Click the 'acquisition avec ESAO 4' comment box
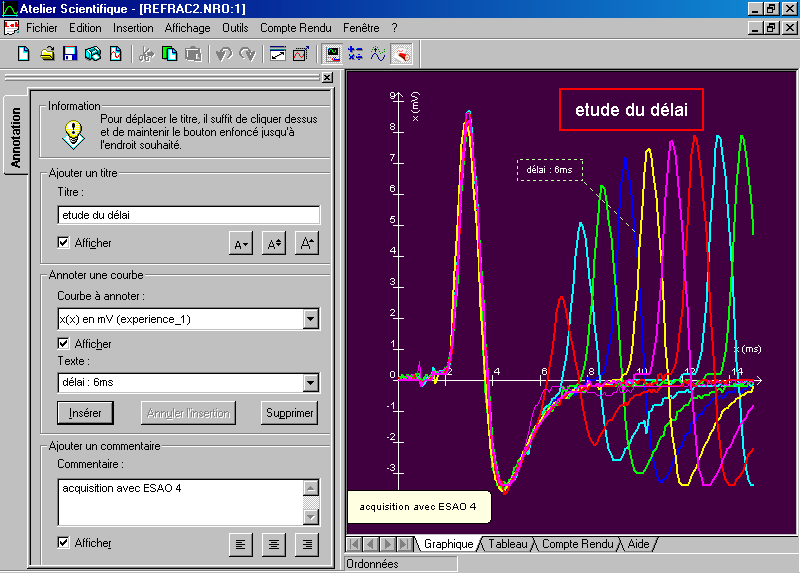Viewport: 800px width, 574px height. coord(418,507)
